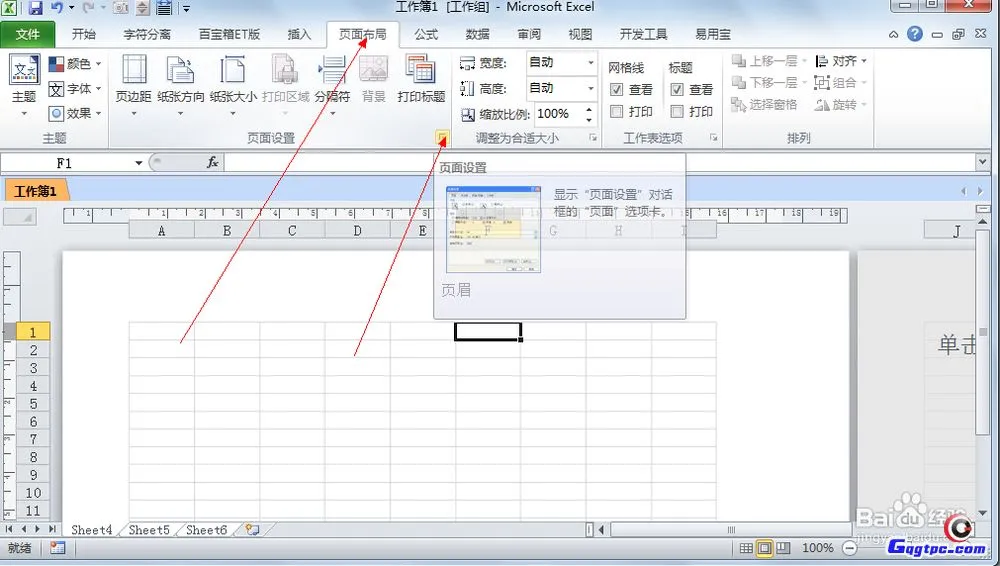Click Breaks (分隔符) icon

332,70
